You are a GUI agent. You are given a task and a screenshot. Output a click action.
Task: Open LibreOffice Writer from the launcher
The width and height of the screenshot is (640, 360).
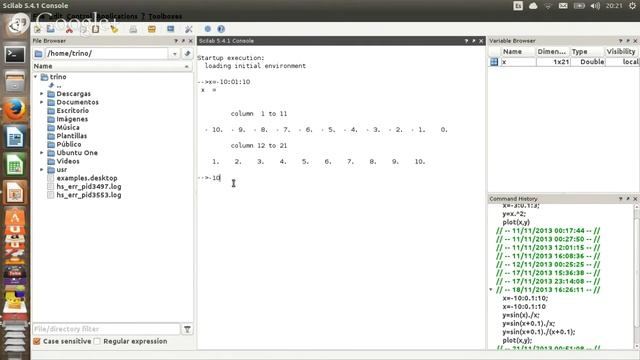coord(15,137)
